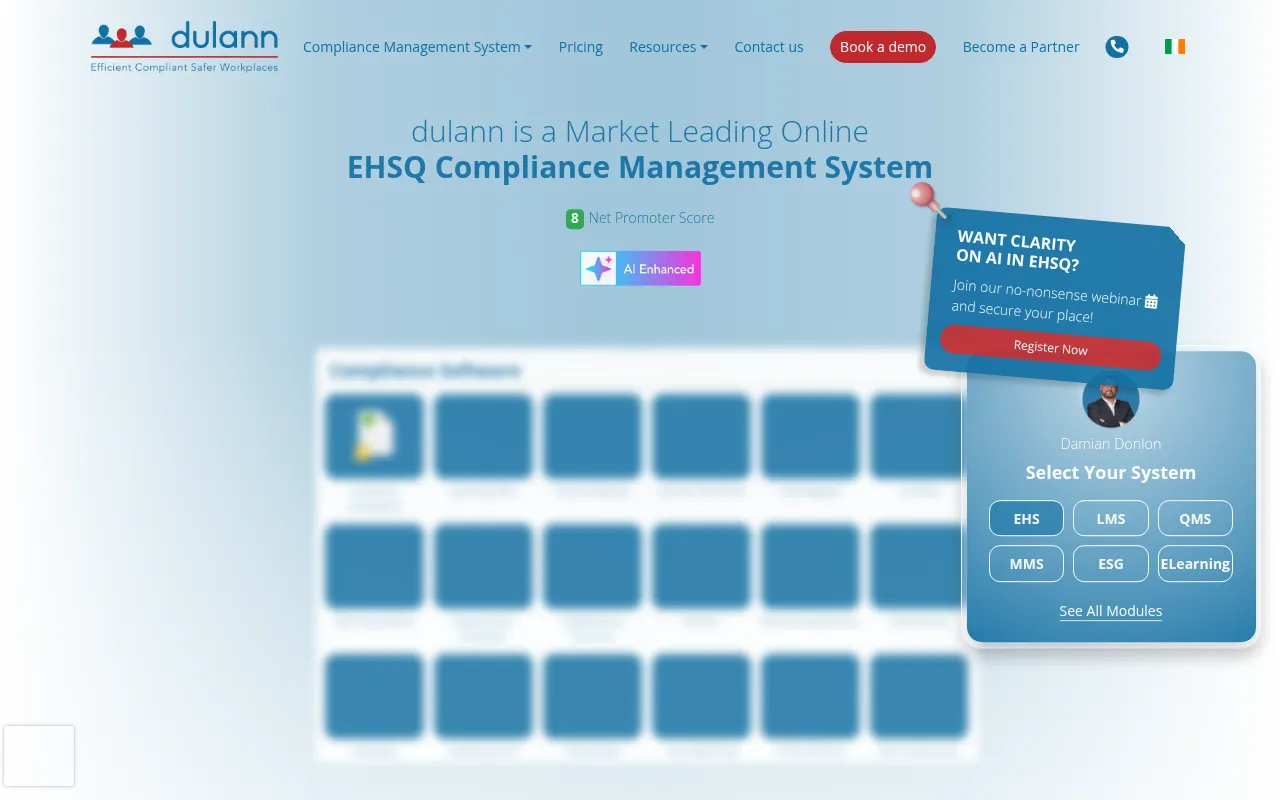Select the EHS system
The height and width of the screenshot is (800, 1280).
tap(1026, 519)
